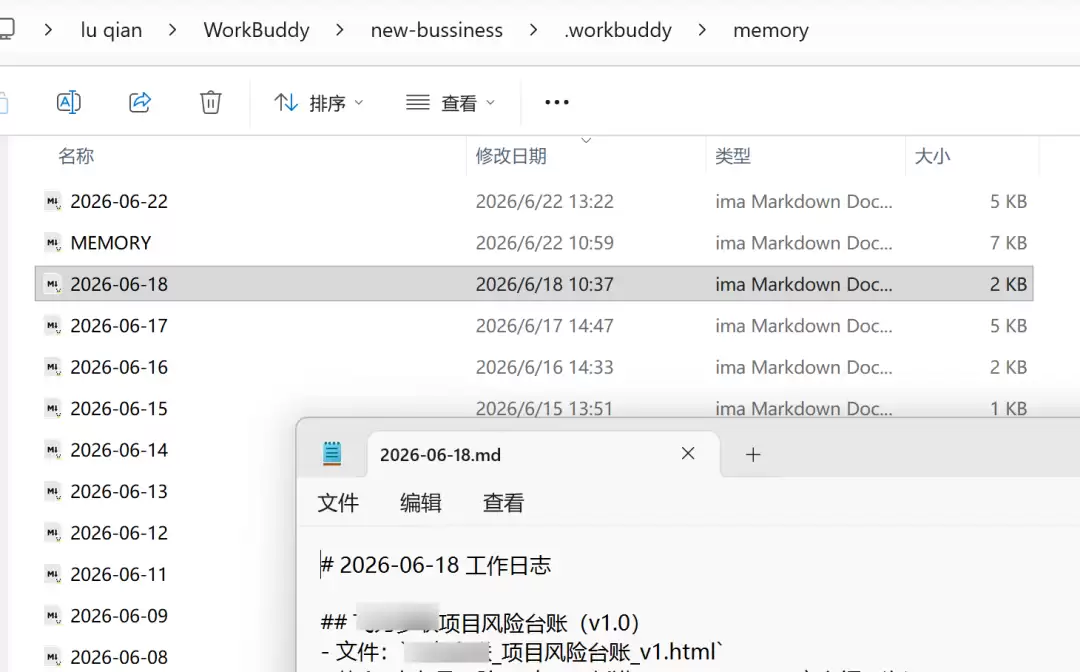Screen dimensions: 1080x672
Task: Click markdown file icon next to 2026-06-12
Action: click(x=53, y=532)
